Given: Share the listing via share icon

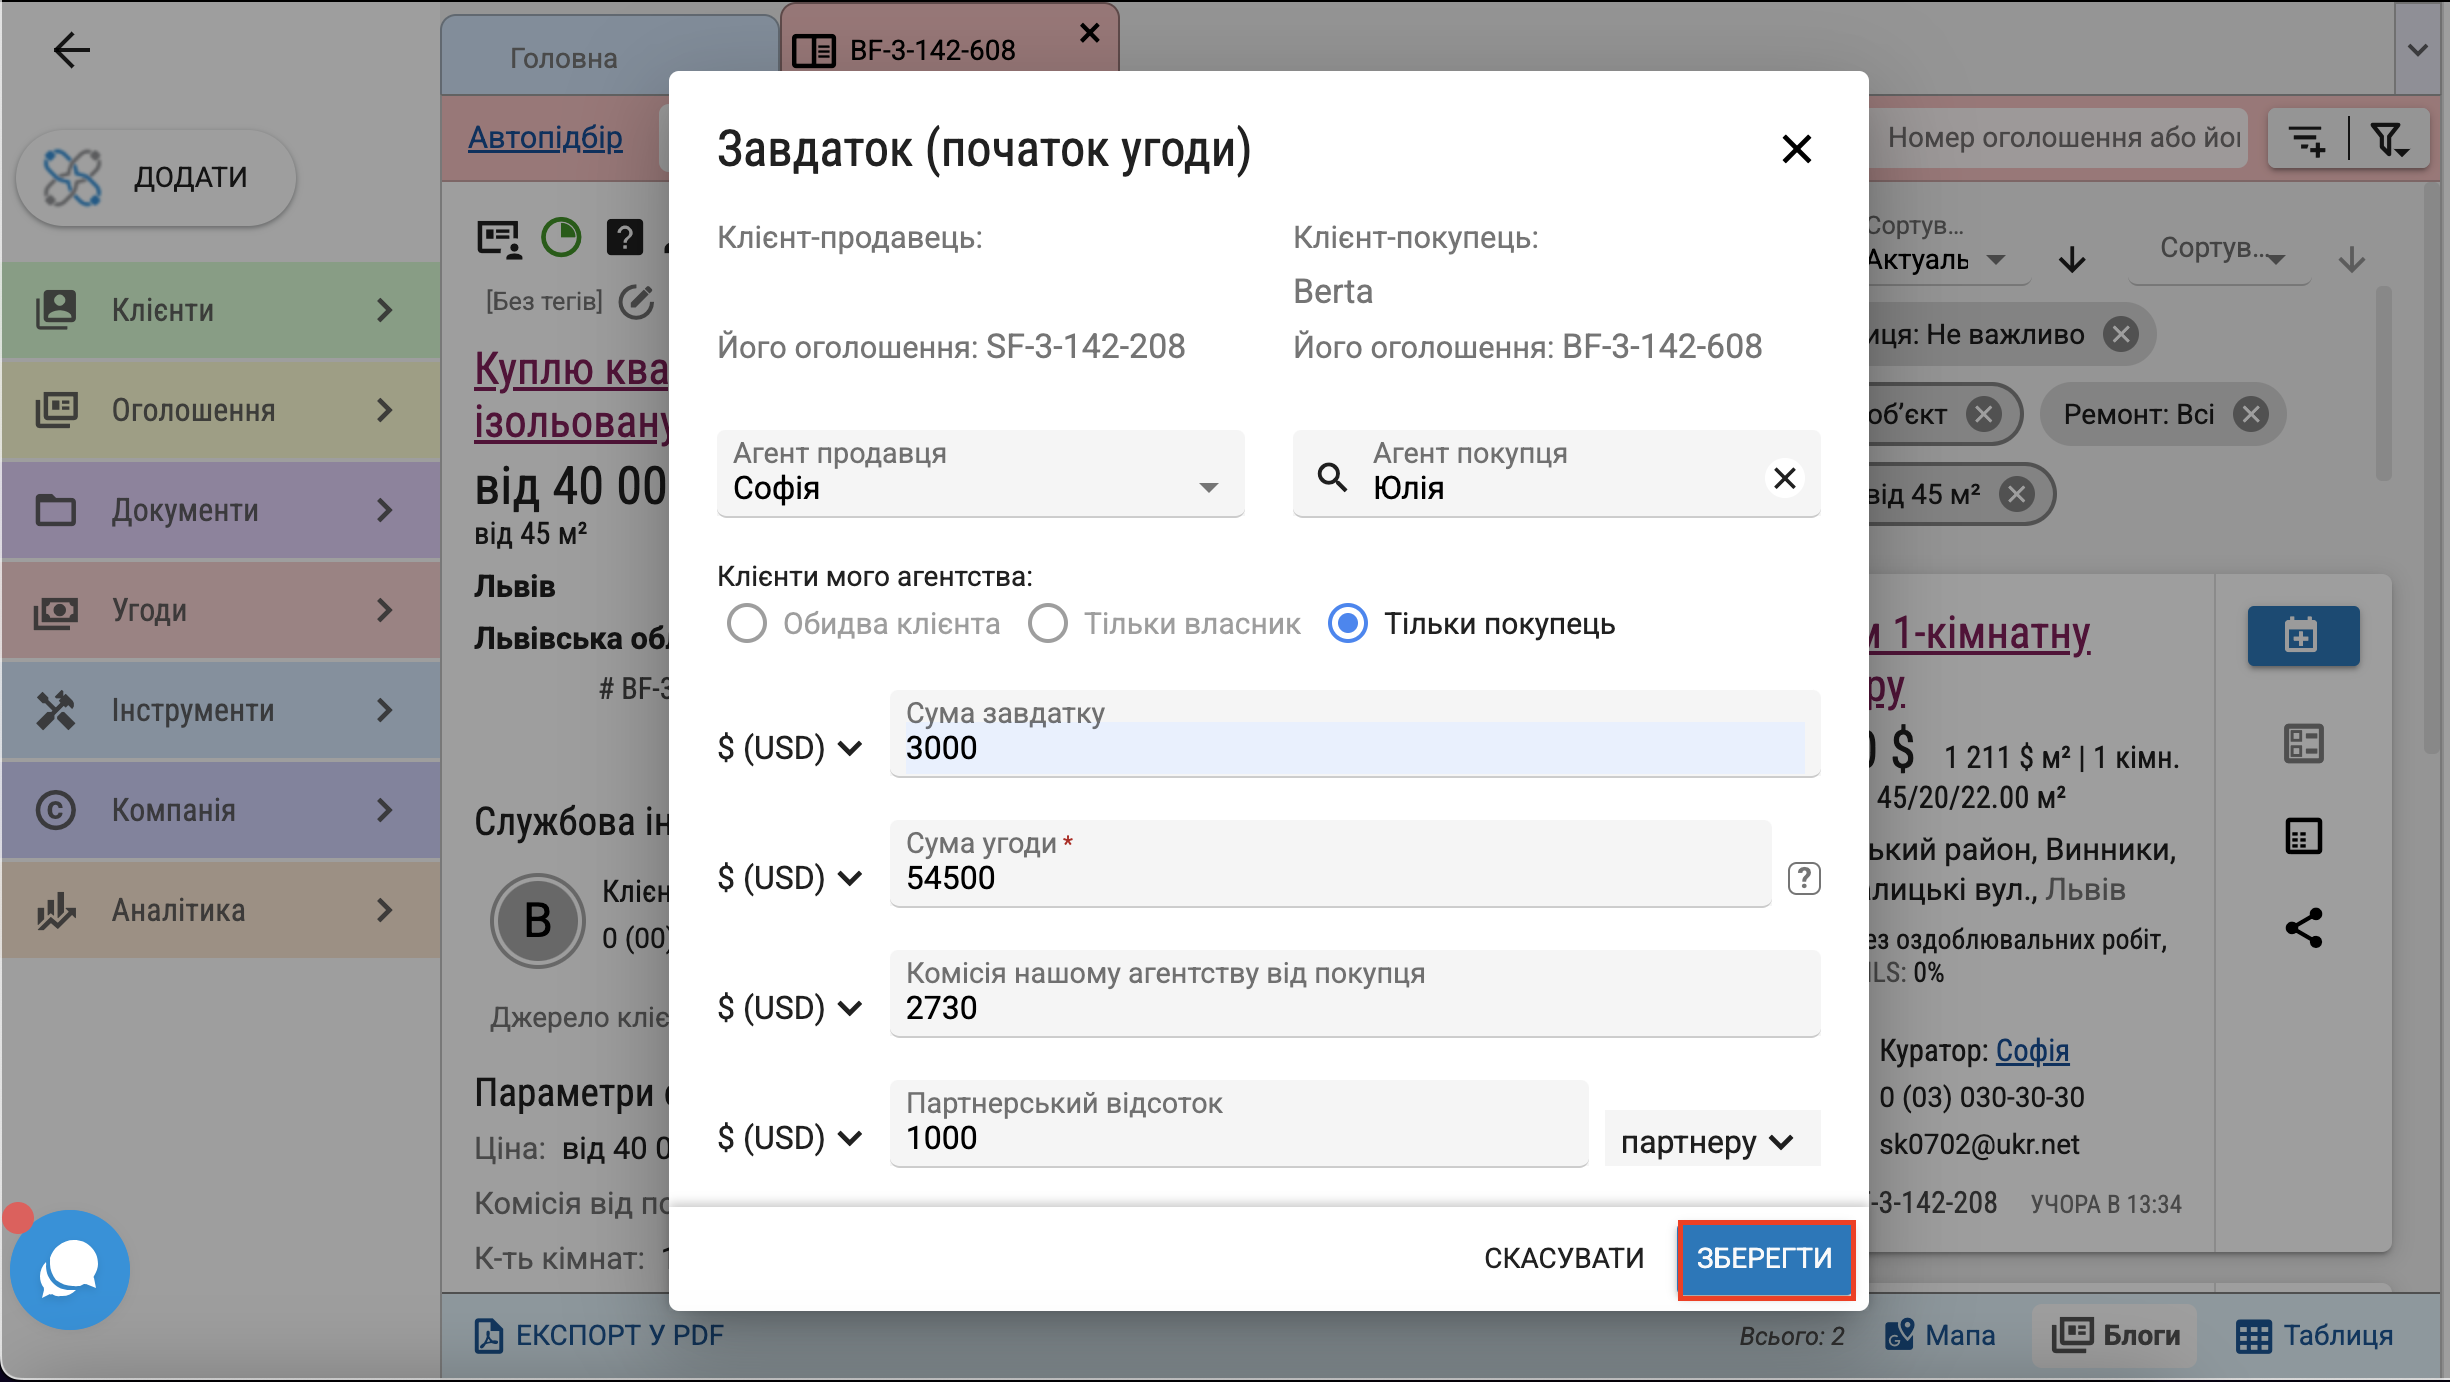Looking at the screenshot, I should (x=2304, y=928).
